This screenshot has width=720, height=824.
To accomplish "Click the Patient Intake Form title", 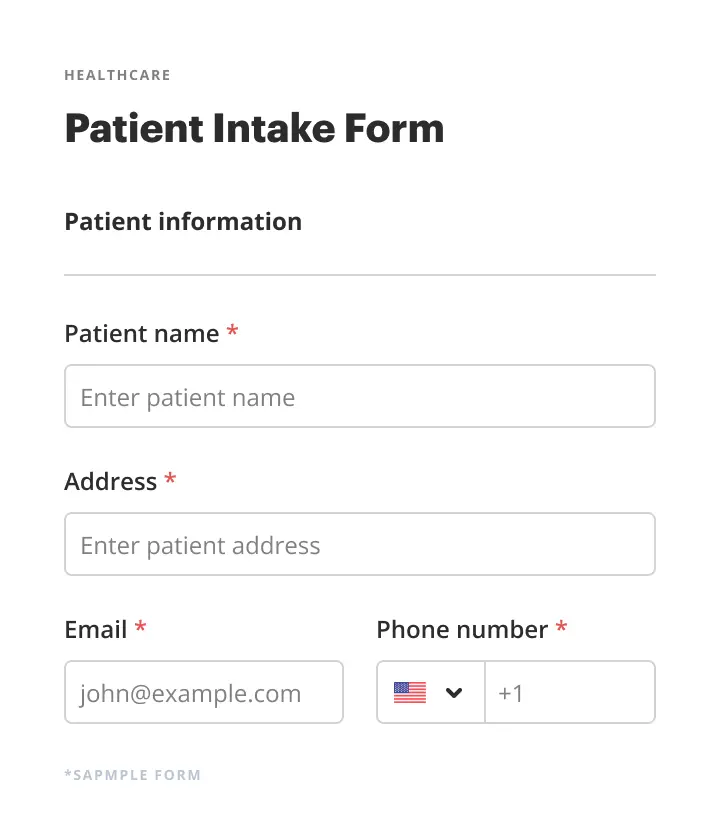I will coord(254,129).
